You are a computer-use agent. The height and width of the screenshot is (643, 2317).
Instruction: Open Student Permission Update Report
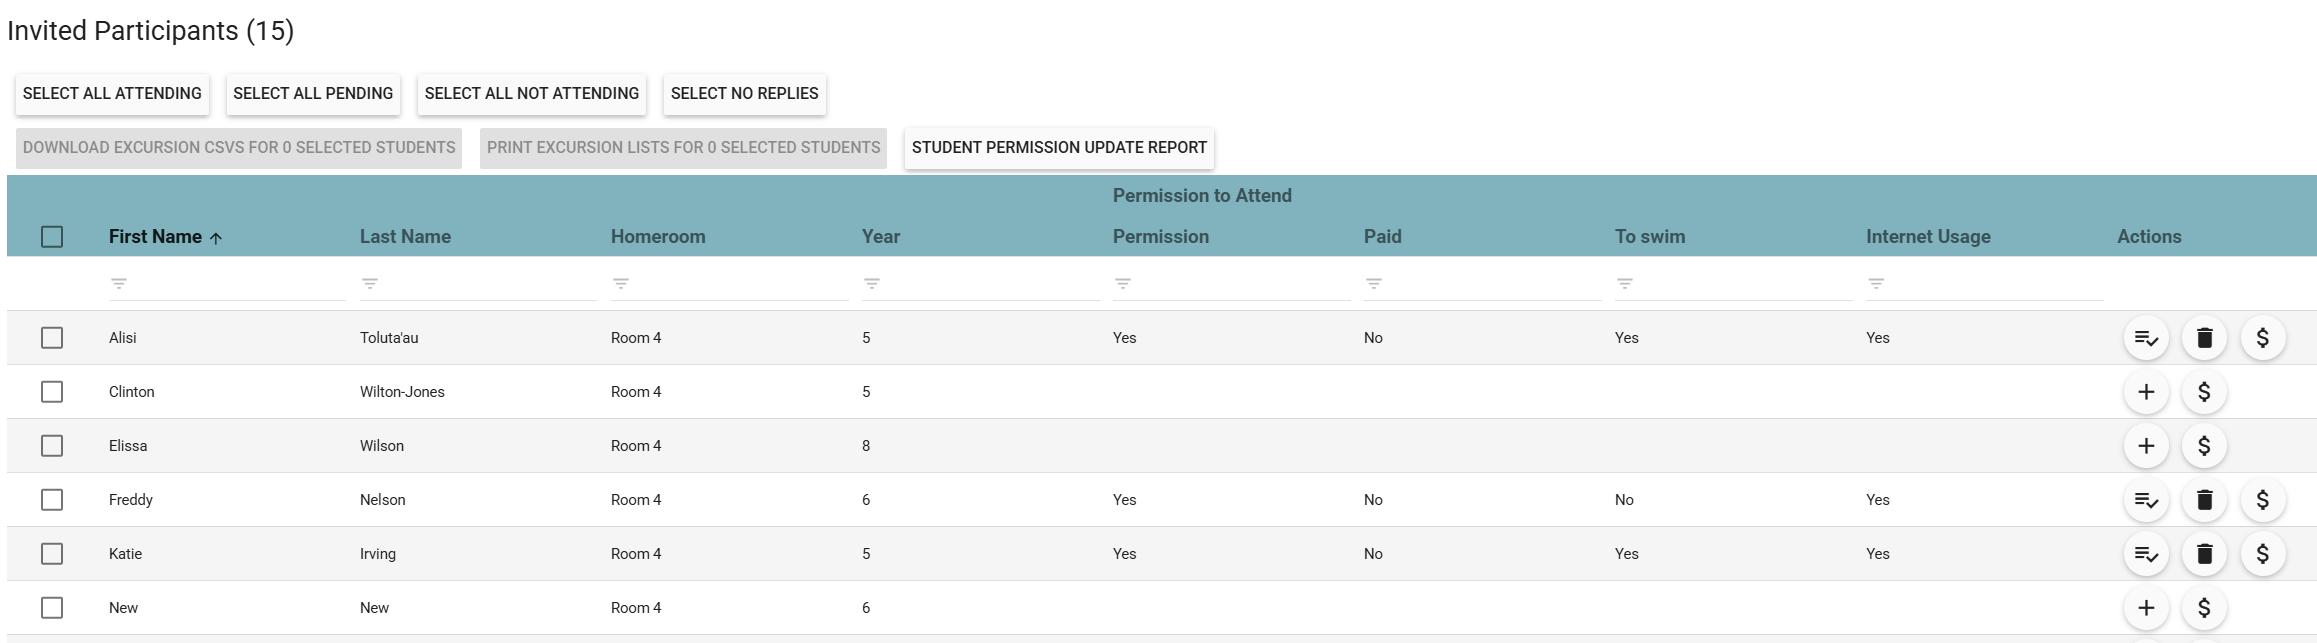[1059, 148]
